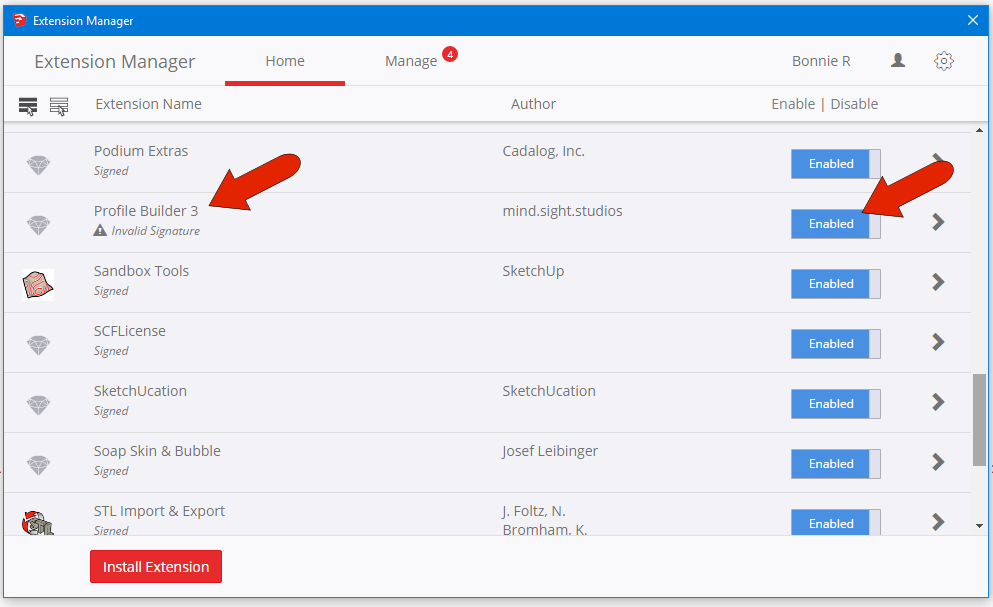The height and width of the screenshot is (607, 993).
Task: Click author Josef Leibinger
Action: (x=550, y=451)
